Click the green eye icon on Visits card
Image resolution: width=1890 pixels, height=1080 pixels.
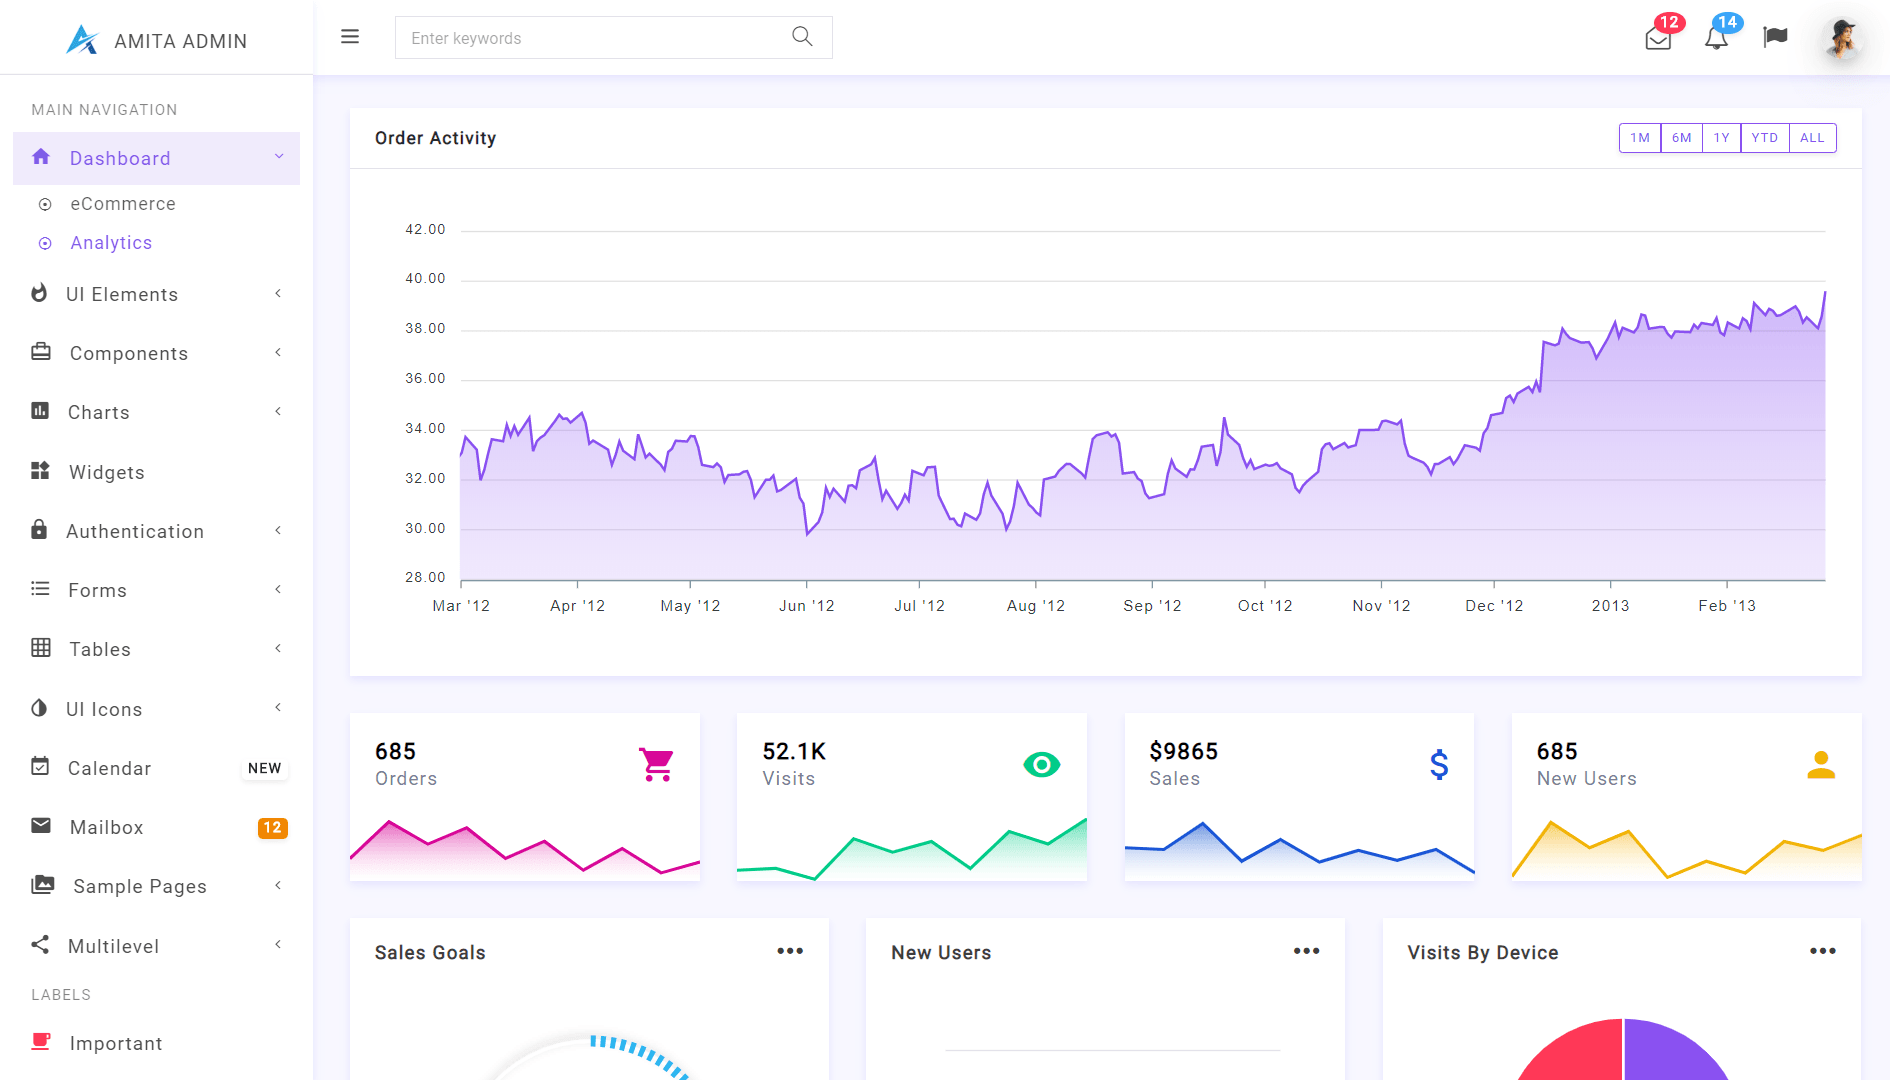point(1041,765)
